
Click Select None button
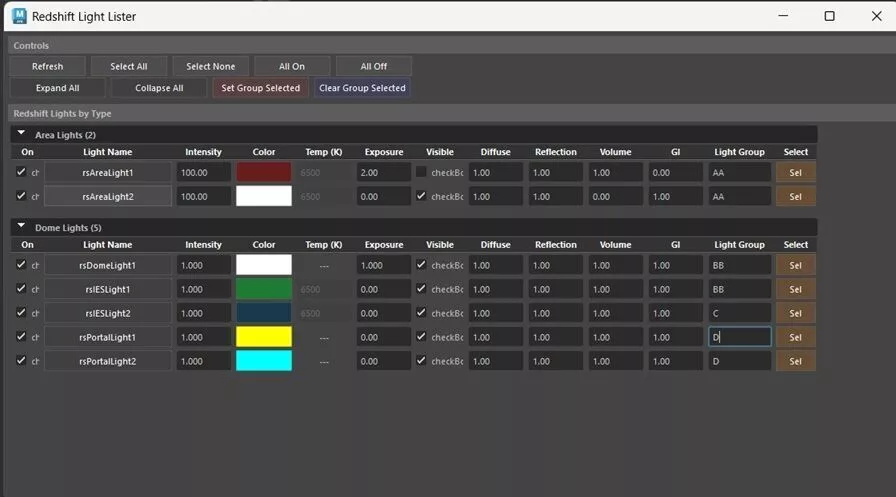210,66
